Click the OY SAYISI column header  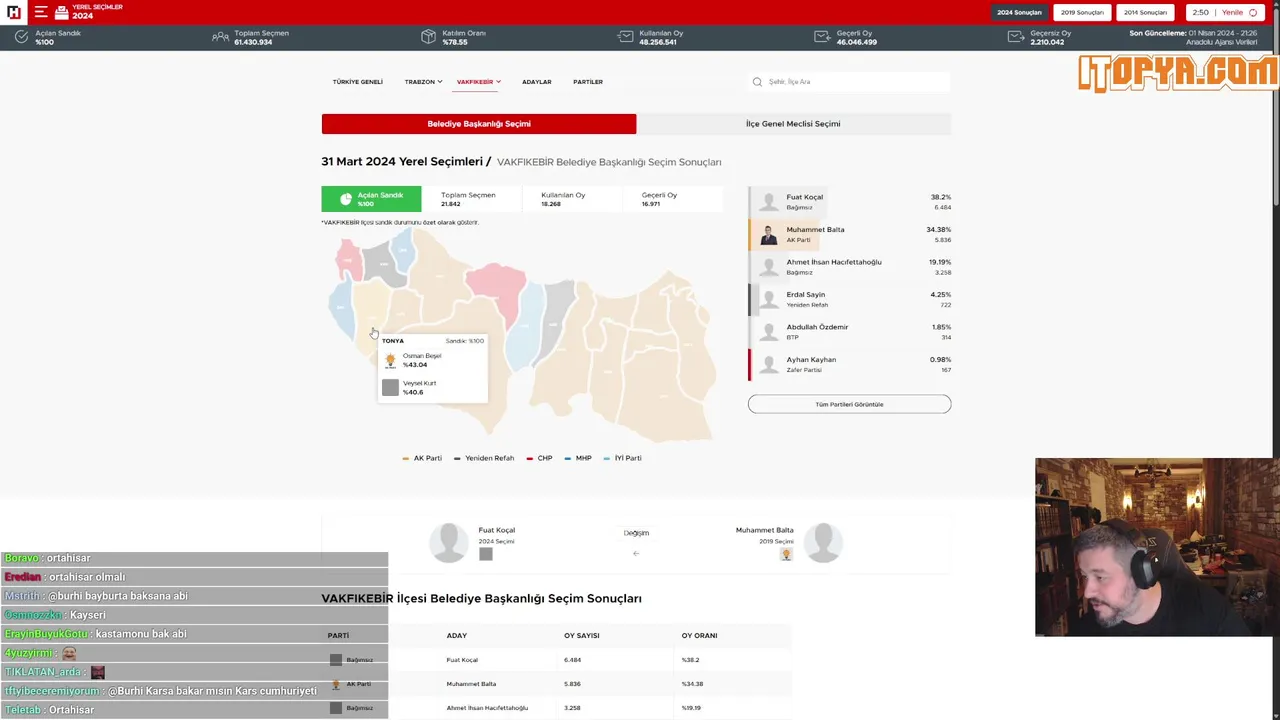point(581,636)
